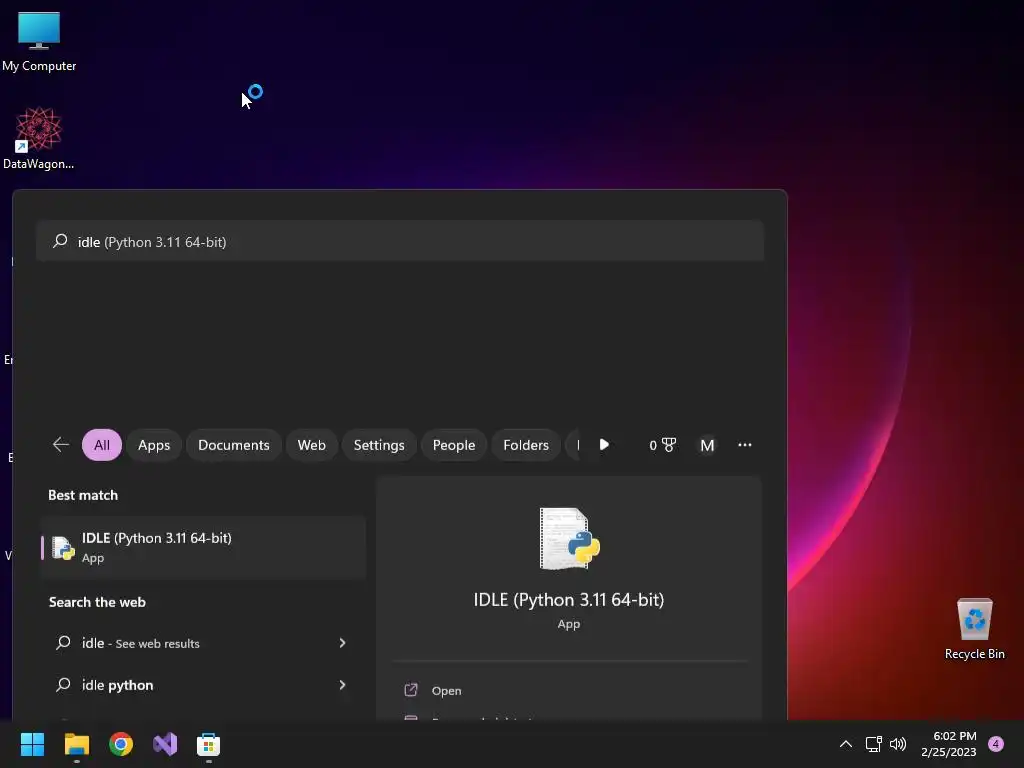Image resolution: width=1024 pixels, height=768 pixels.
Task: Show hidden system tray icons
Action: click(x=846, y=744)
